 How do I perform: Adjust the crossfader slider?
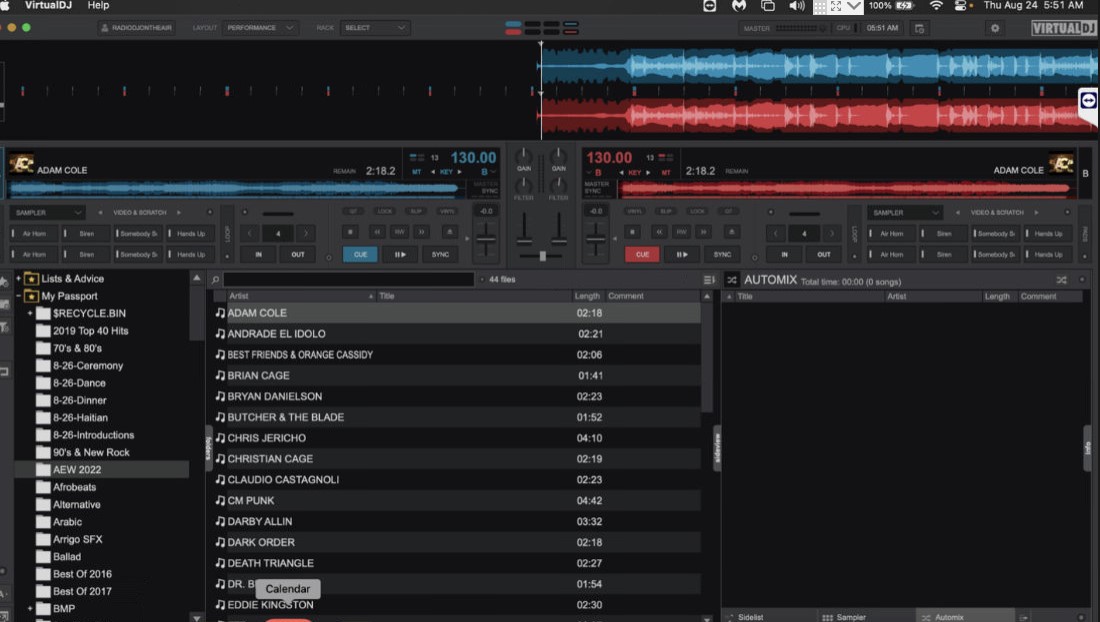[542, 256]
